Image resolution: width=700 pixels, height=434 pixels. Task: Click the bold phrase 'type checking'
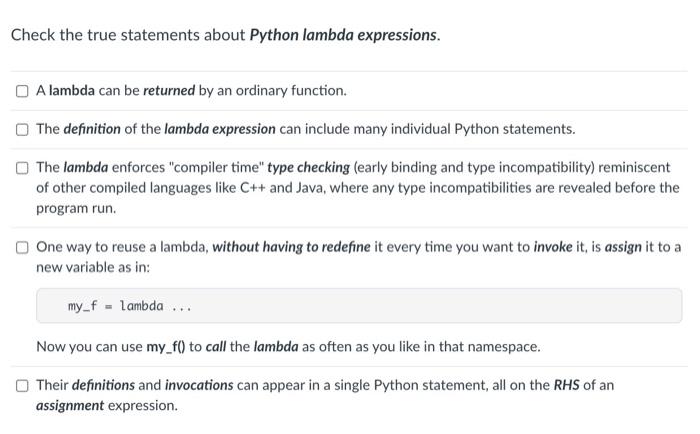click(x=308, y=167)
